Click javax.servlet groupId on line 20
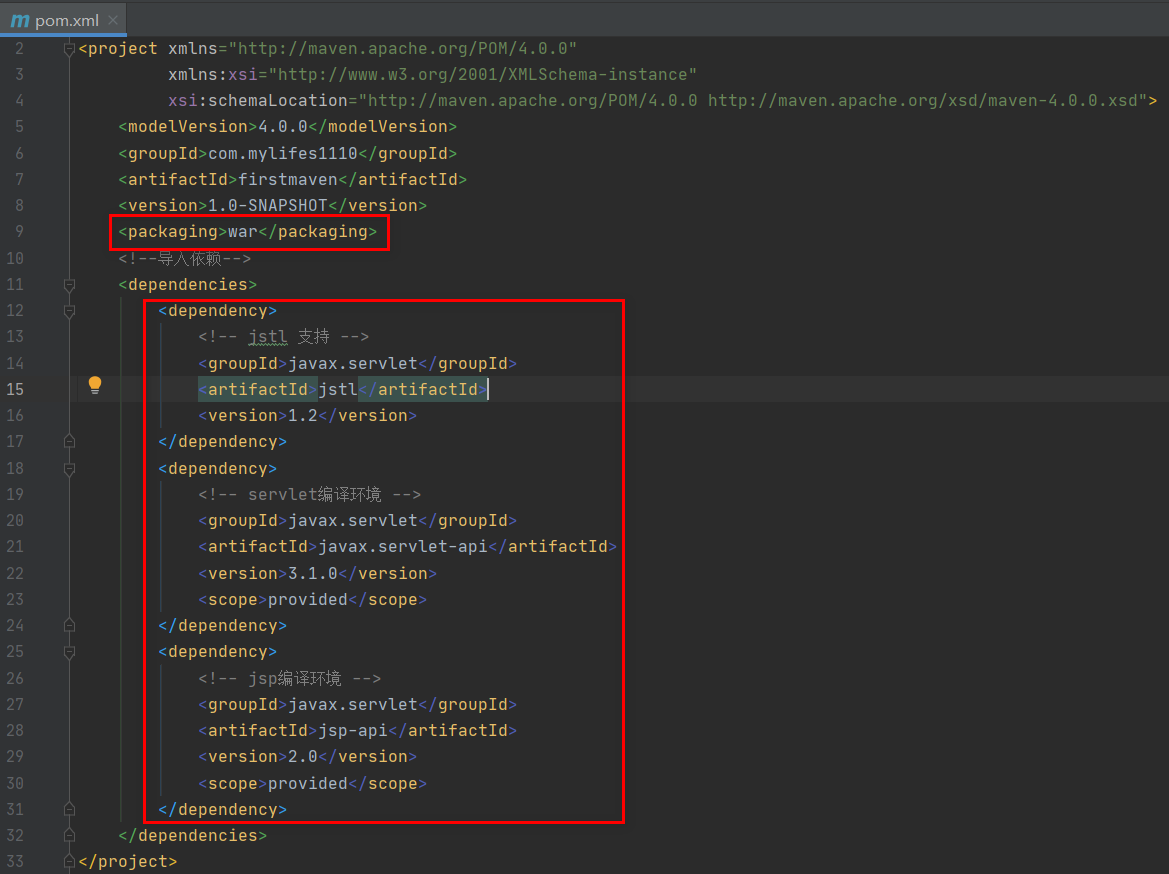This screenshot has height=874, width=1169. 353,521
